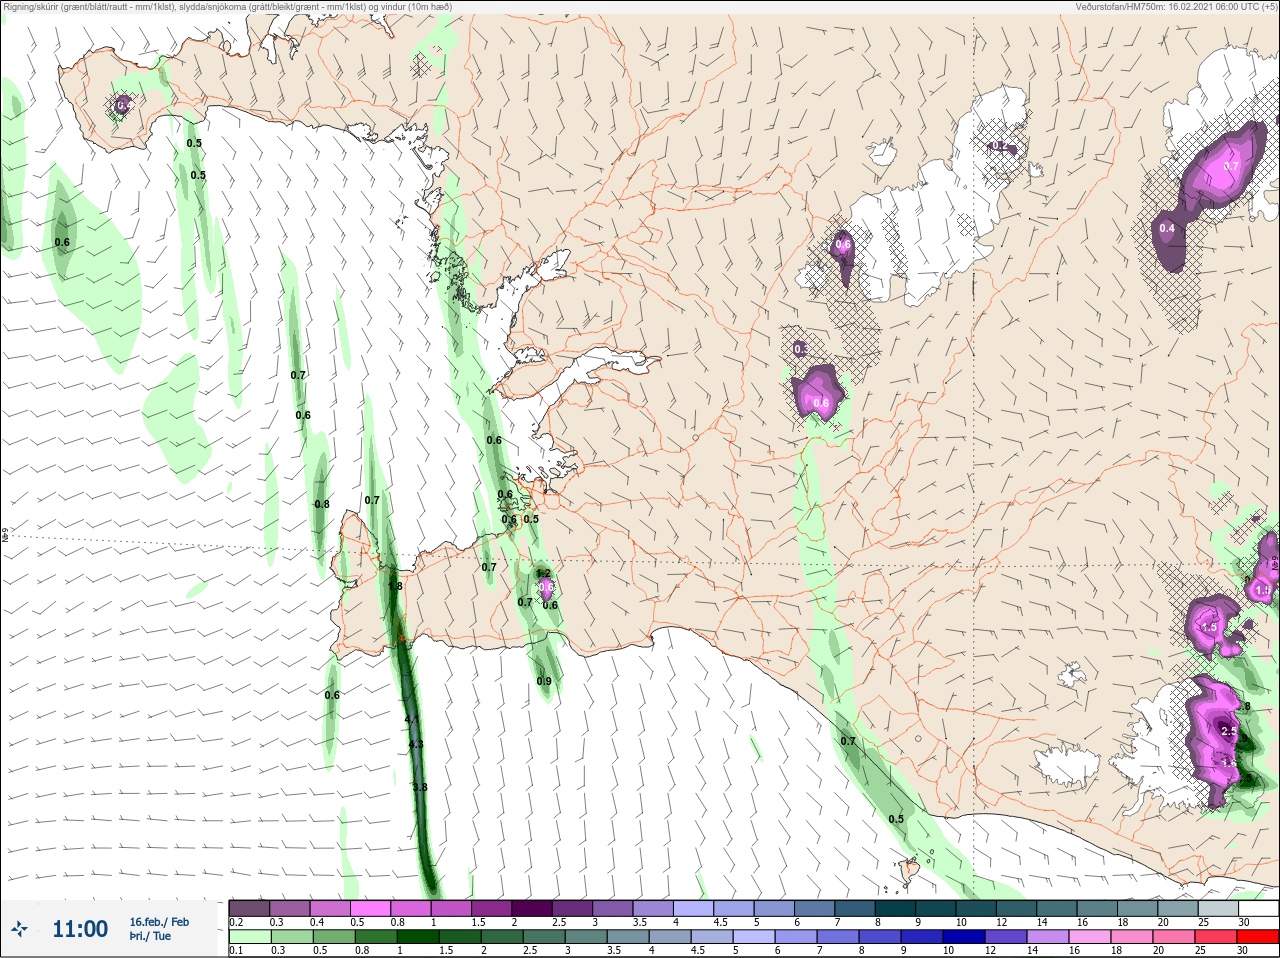Click the Rigning/skúrir map title text
This screenshot has width=1280, height=958.
tap(227, 7)
